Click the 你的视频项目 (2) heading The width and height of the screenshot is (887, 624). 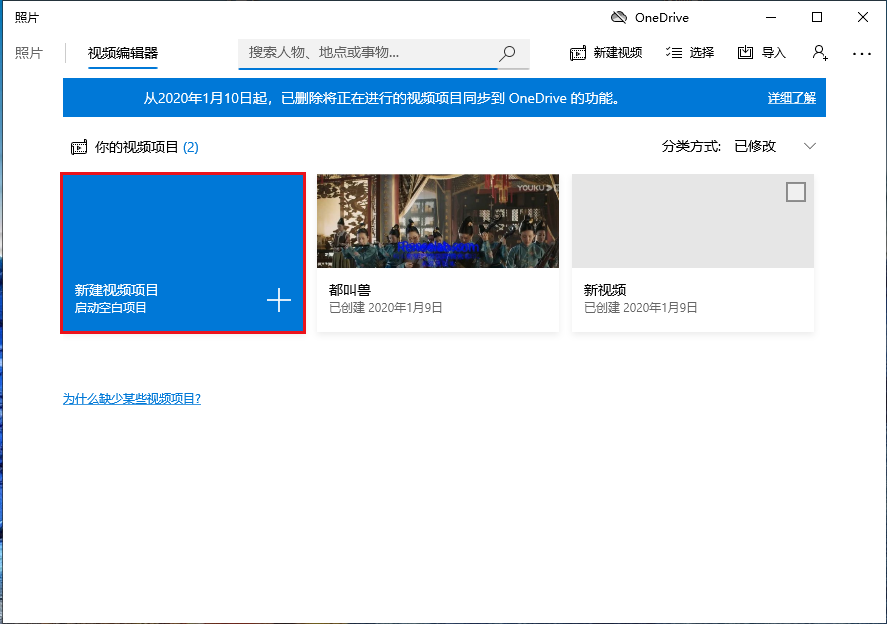(147, 147)
